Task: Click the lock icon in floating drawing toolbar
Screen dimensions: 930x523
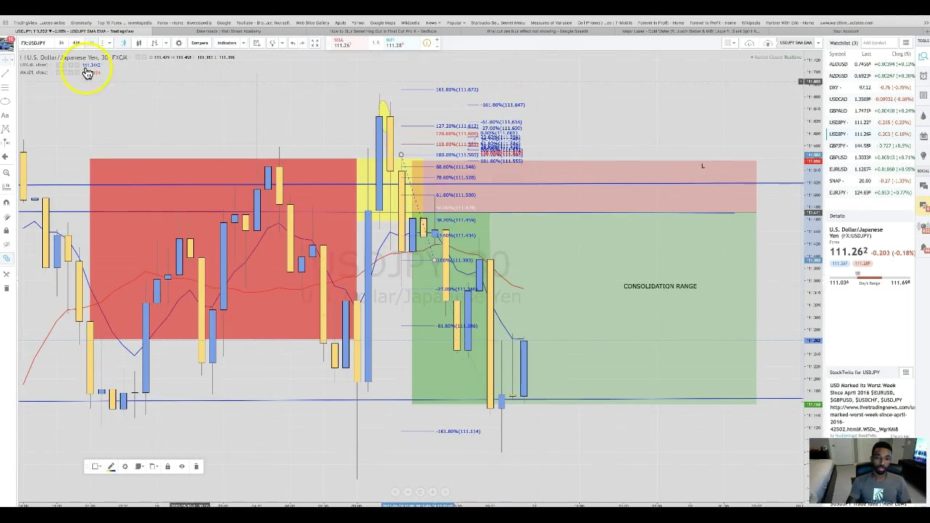Action: coord(167,466)
